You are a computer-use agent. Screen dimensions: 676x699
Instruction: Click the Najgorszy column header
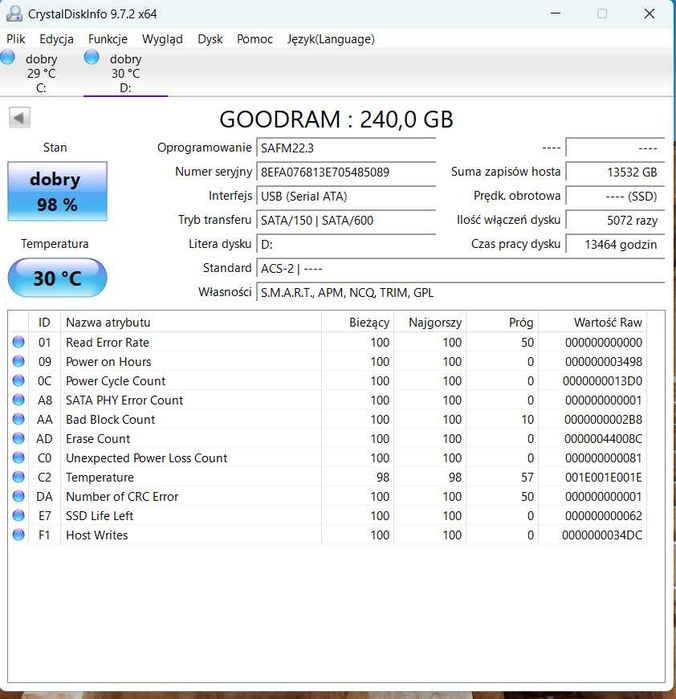(x=429, y=322)
